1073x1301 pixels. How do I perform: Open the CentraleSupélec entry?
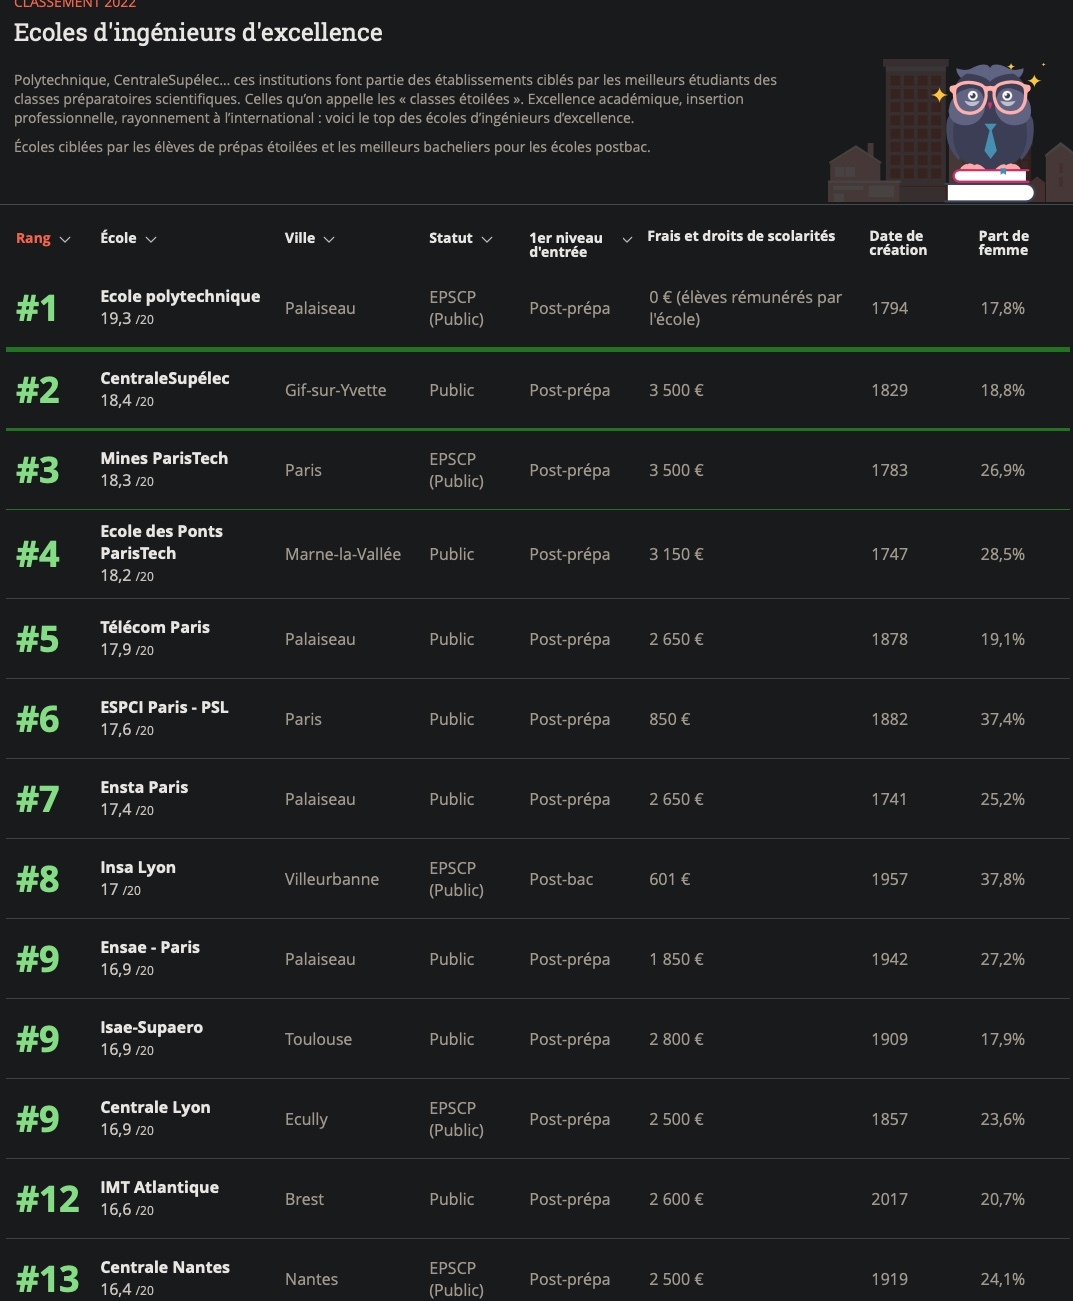click(165, 378)
